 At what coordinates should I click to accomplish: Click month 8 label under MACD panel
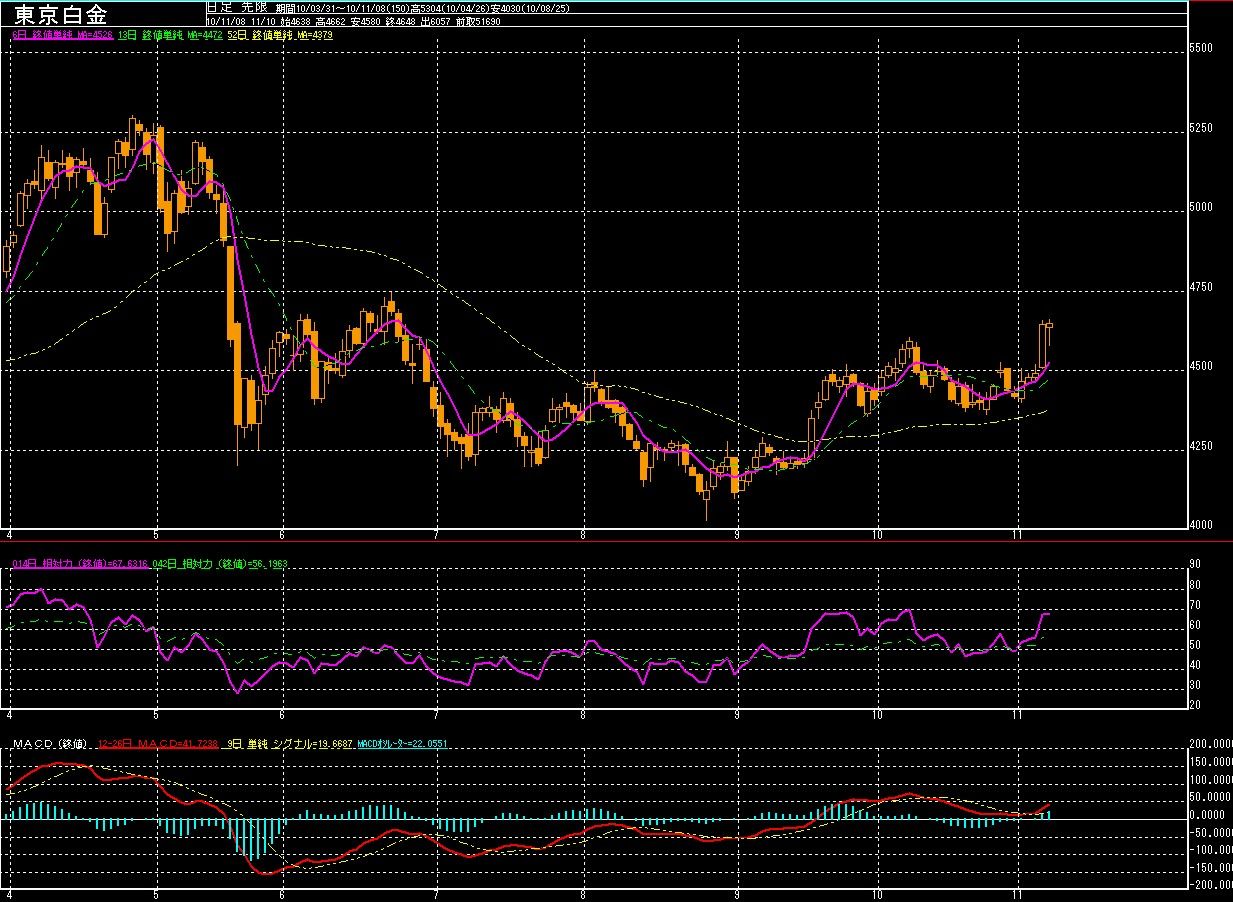[x=582, y=895]
